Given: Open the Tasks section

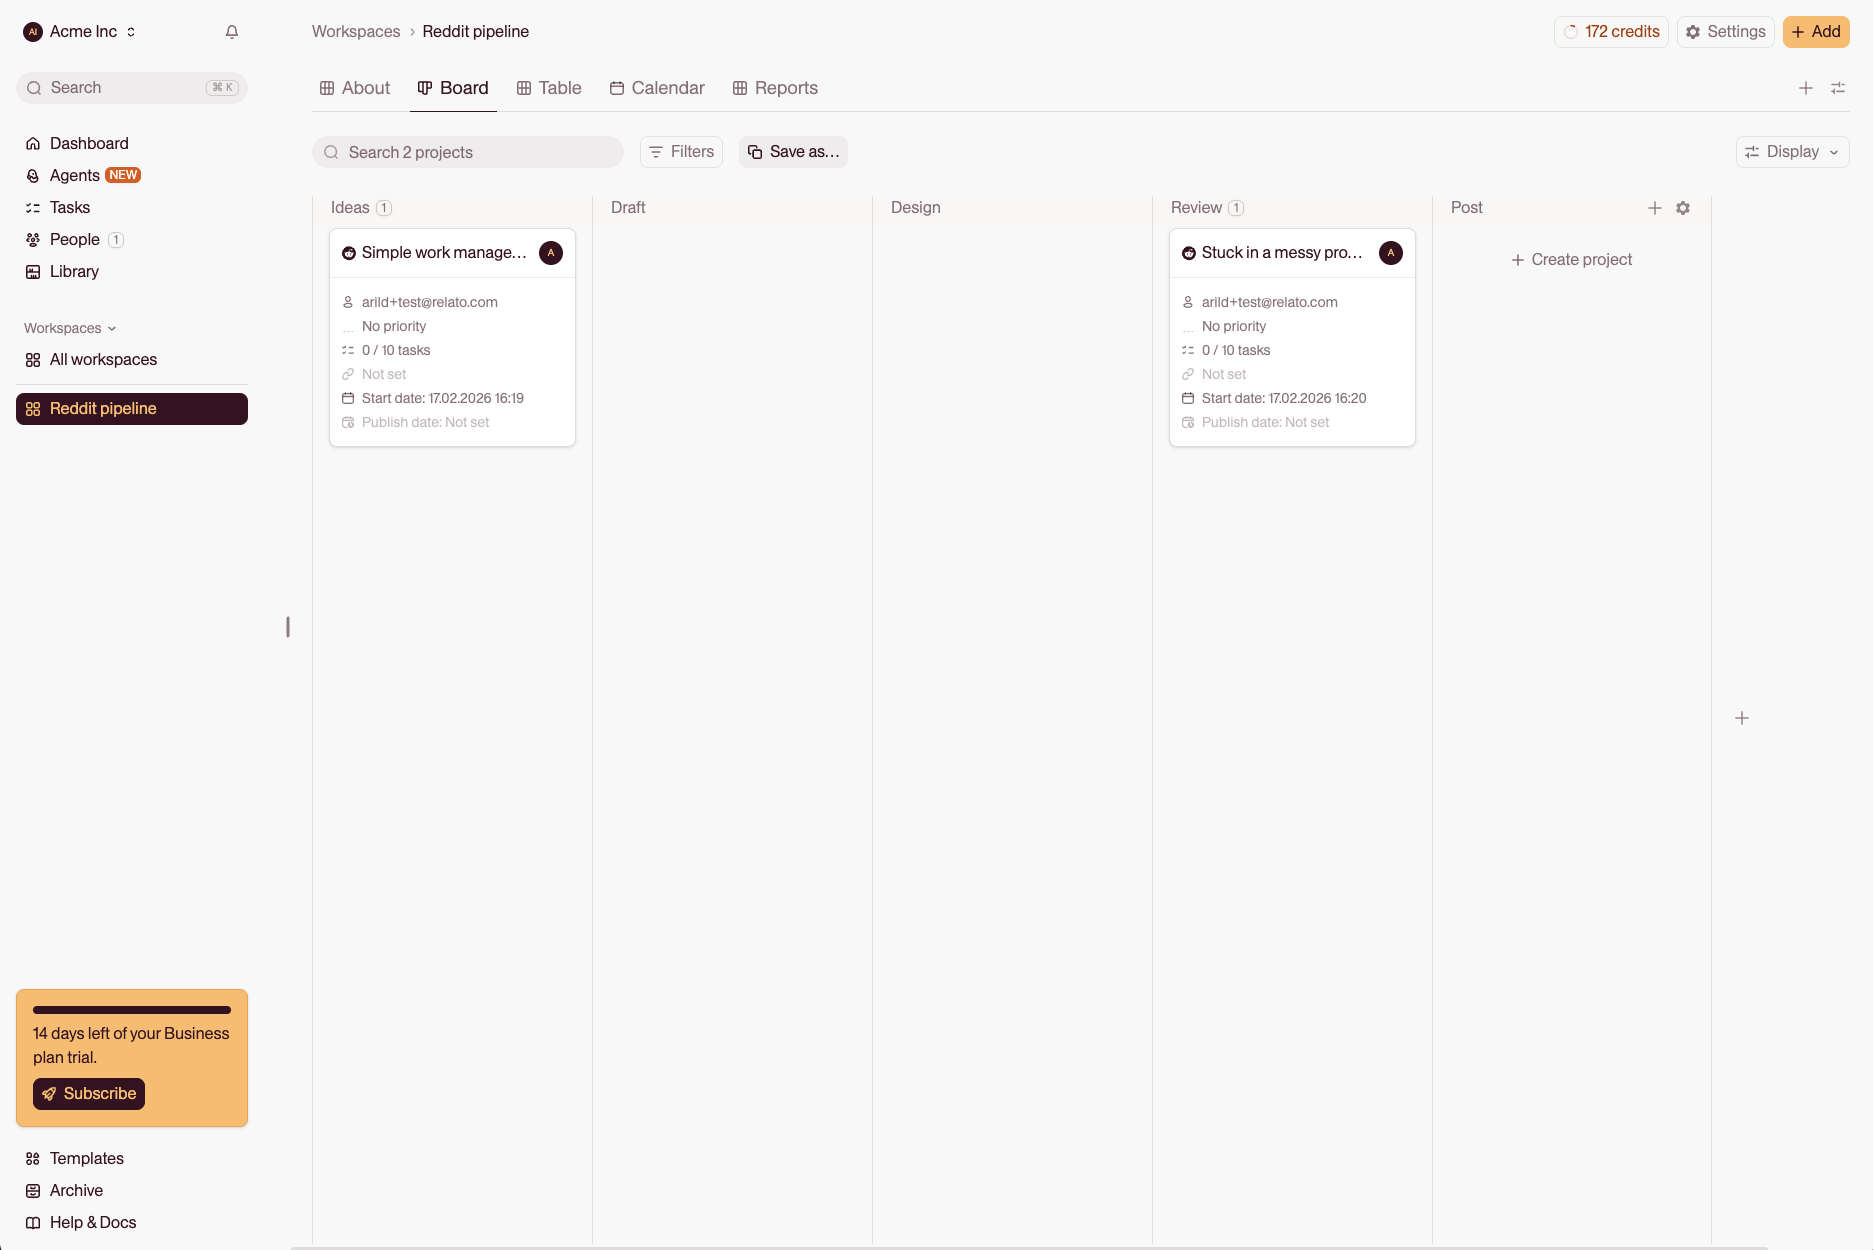Looking at the screenshot, I should (x=69, y=207).
